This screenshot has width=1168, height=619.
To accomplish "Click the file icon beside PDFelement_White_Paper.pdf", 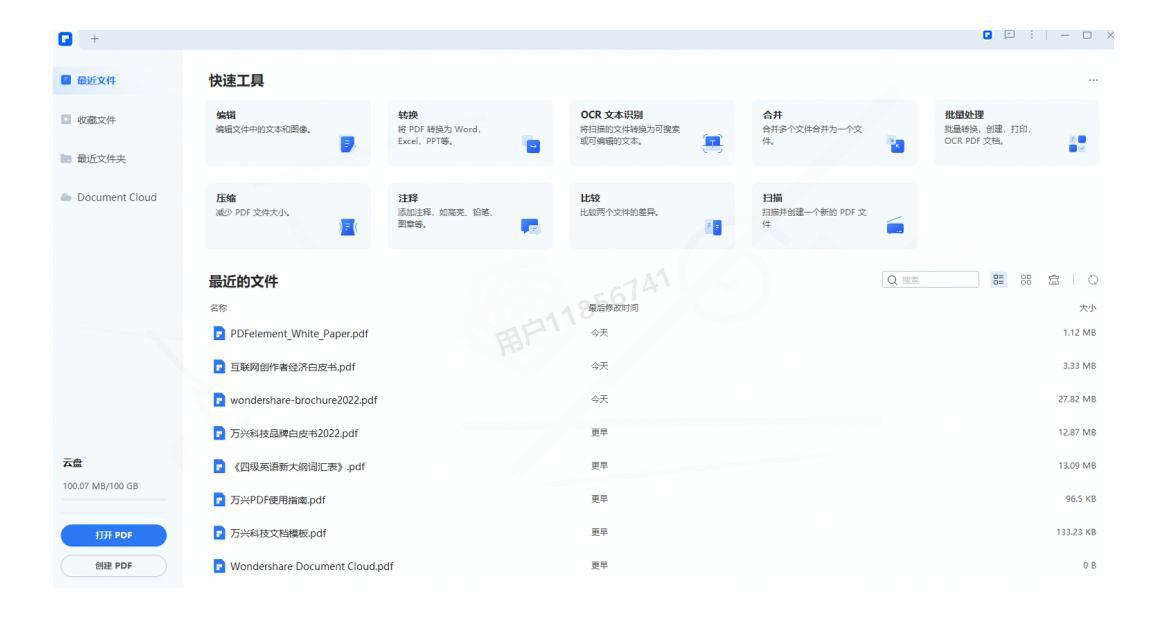I will click(219, 334).
